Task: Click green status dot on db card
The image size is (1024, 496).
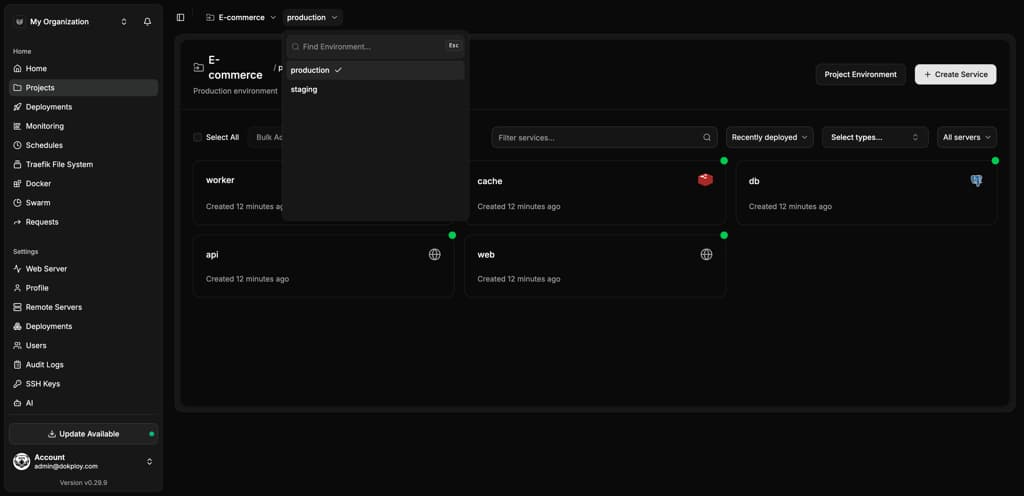Action: pos(995,161)
